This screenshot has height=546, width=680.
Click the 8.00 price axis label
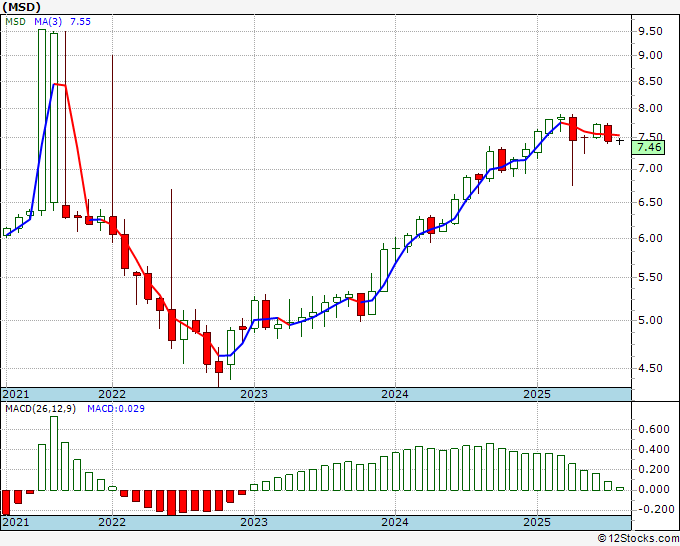[650, 108]
